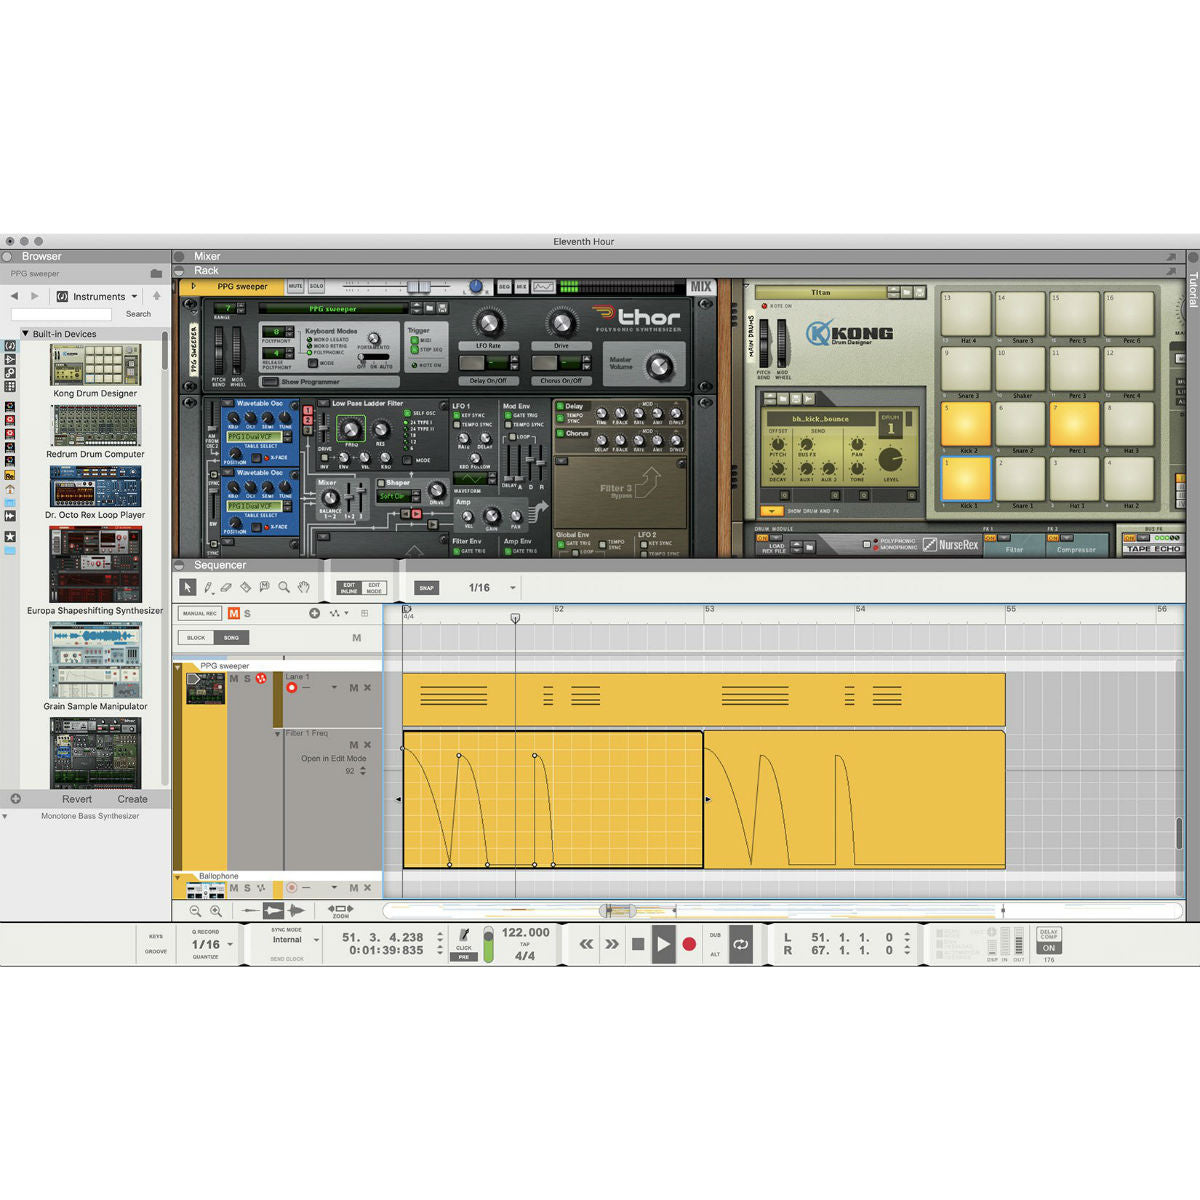
Task: Select the Magnifying glass zoom tool
Action: (283, 586)
